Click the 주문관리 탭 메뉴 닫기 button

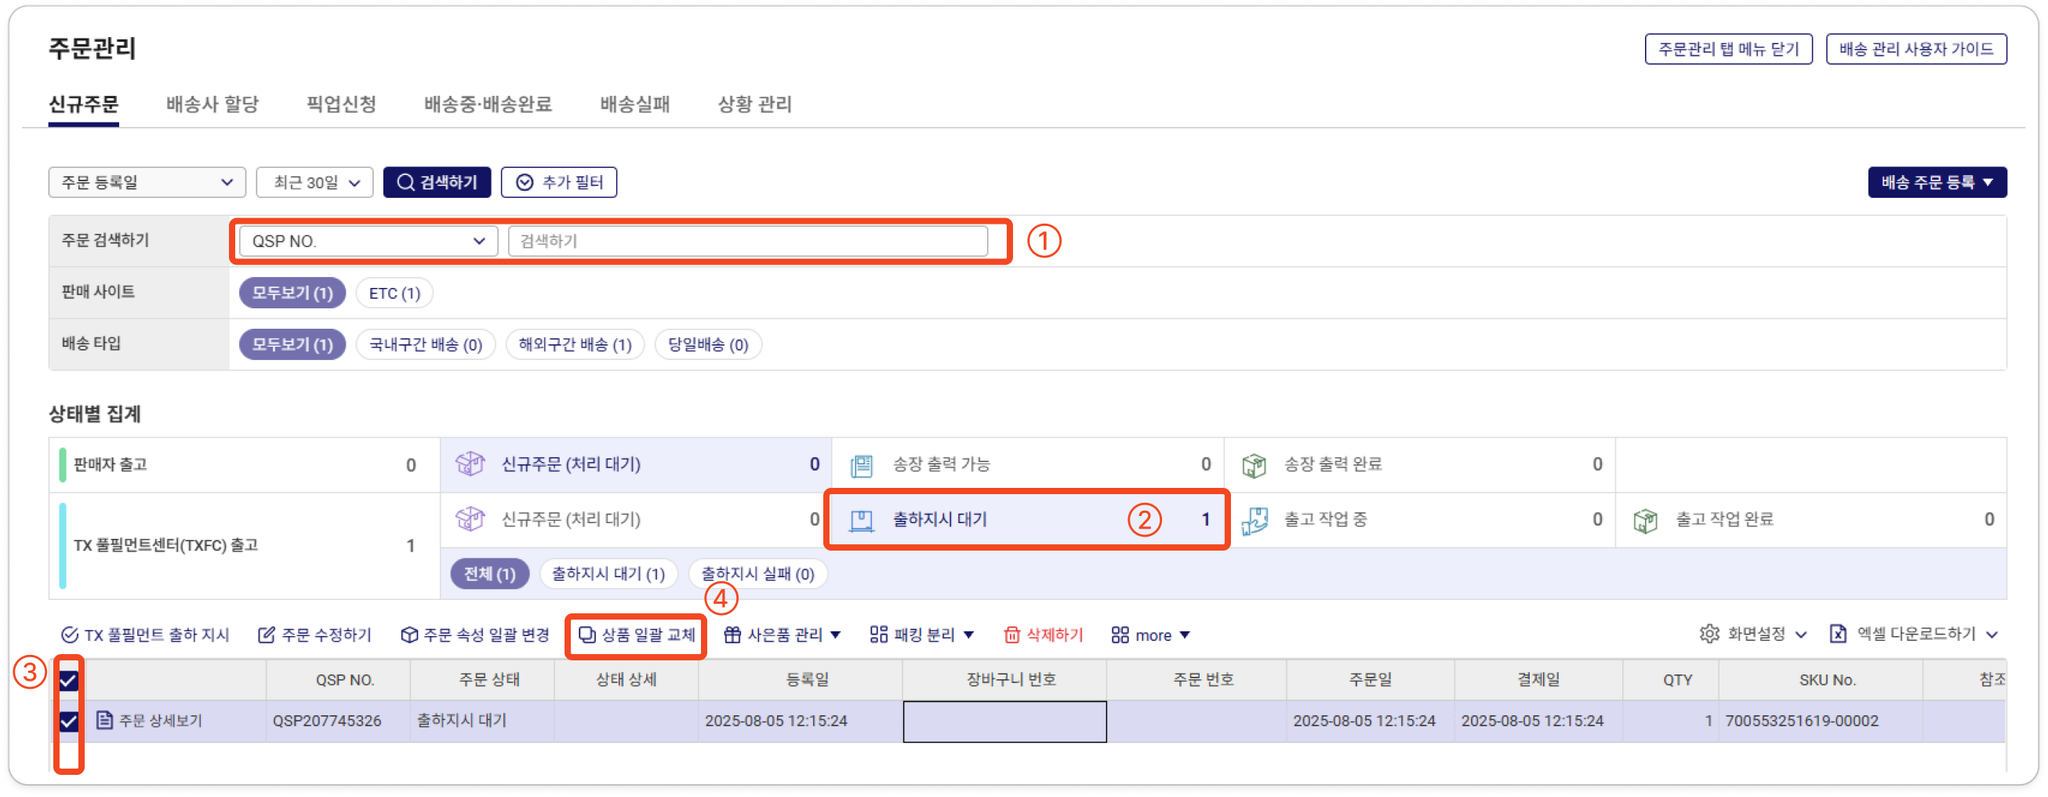point(1728,49)
